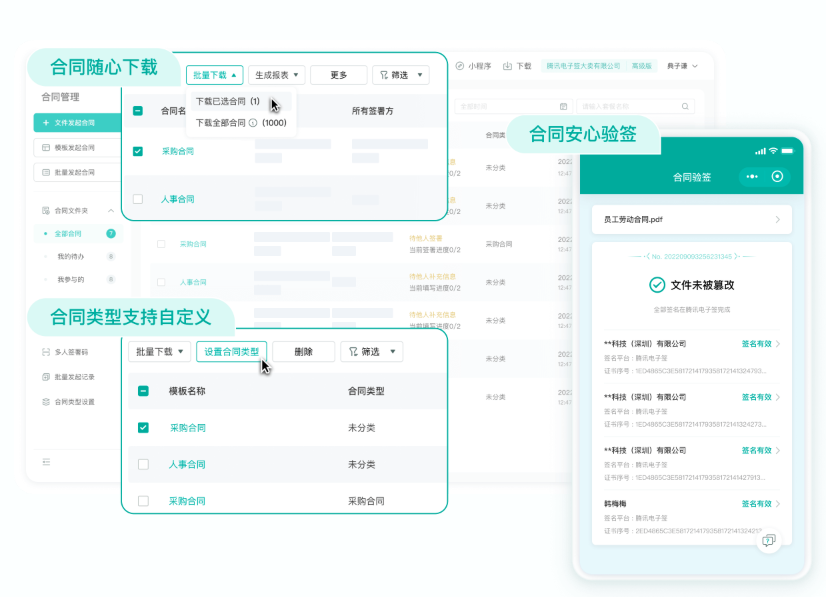Click the funnel icon in upper 筛选 button
This screenshot has height=597, width=826.
[384, 75]
